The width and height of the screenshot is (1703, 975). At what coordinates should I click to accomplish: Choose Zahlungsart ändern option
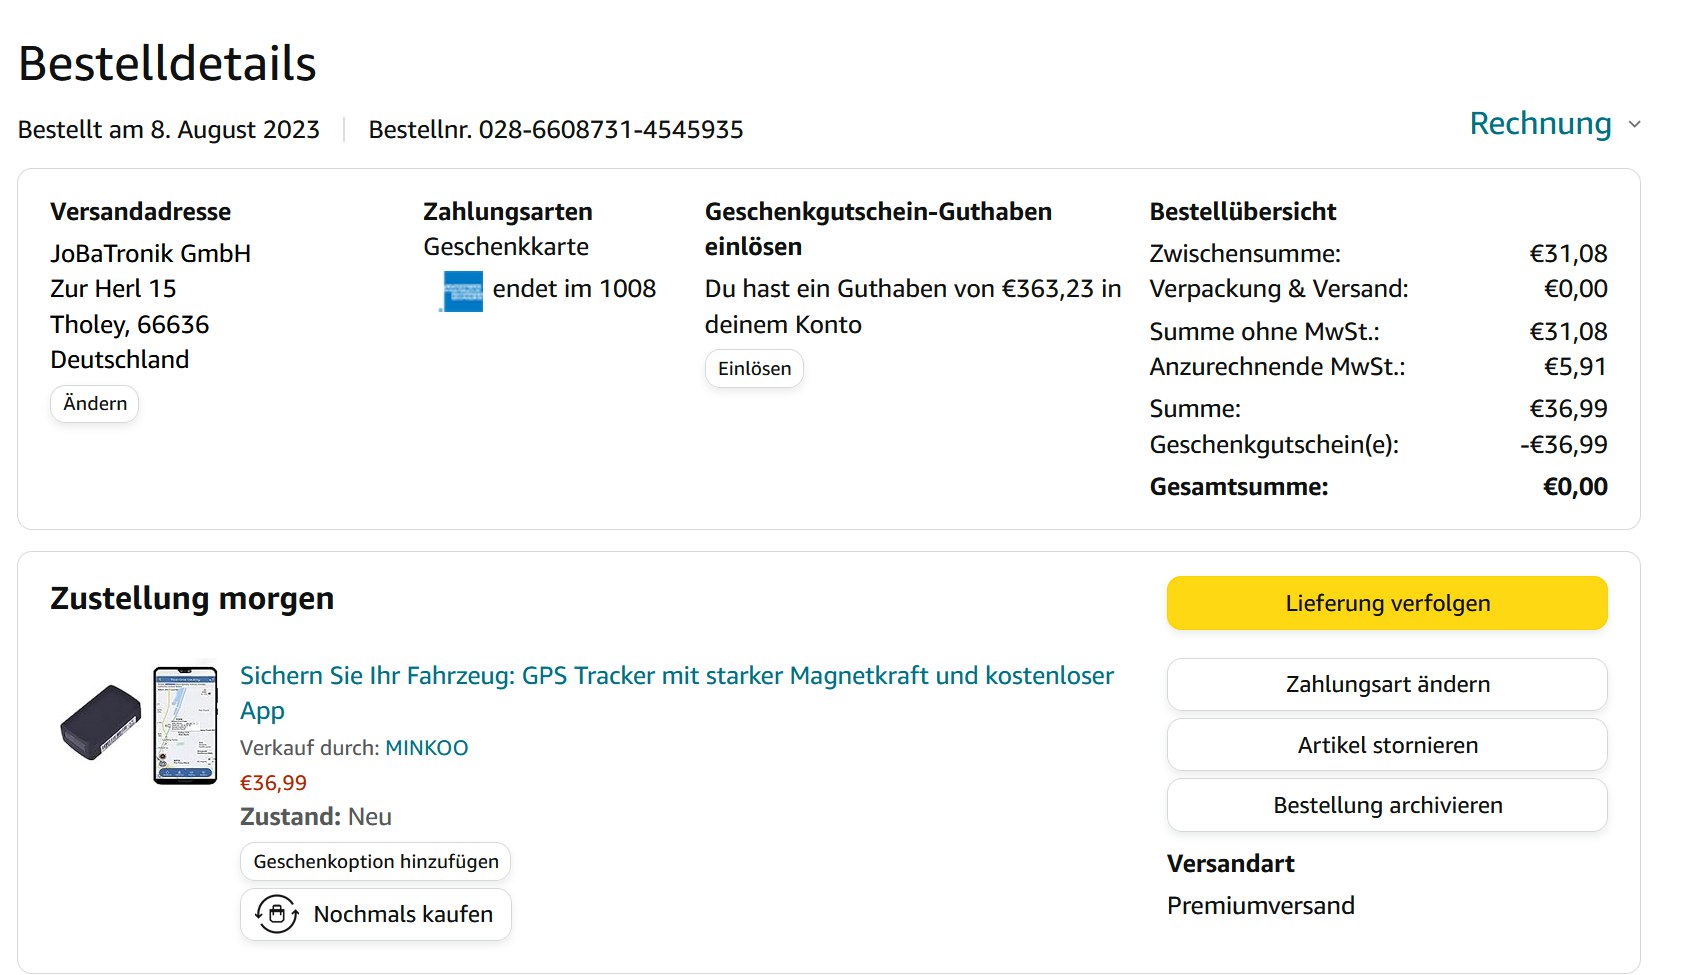[1387, 685]
